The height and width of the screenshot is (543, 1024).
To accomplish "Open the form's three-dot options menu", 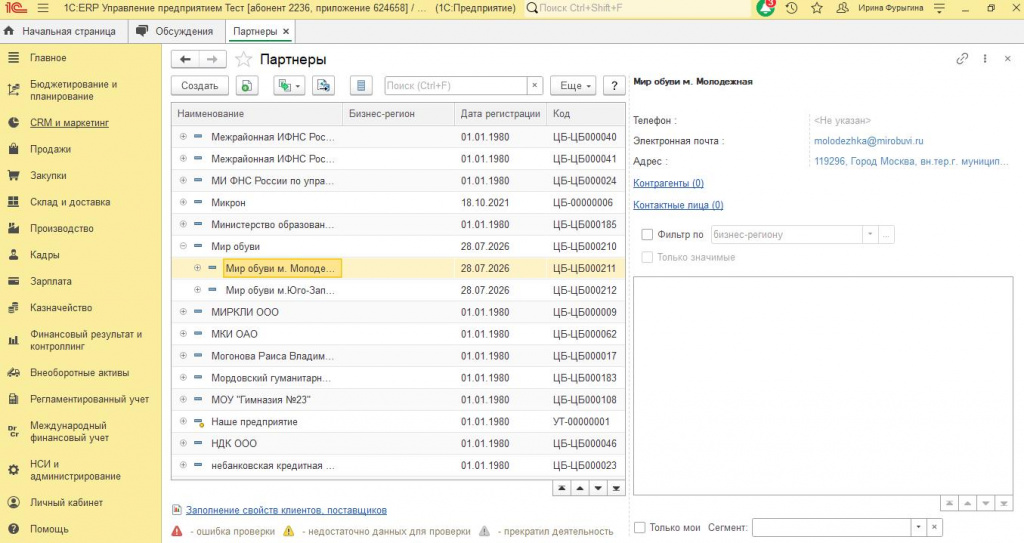I will click(985, 59).
